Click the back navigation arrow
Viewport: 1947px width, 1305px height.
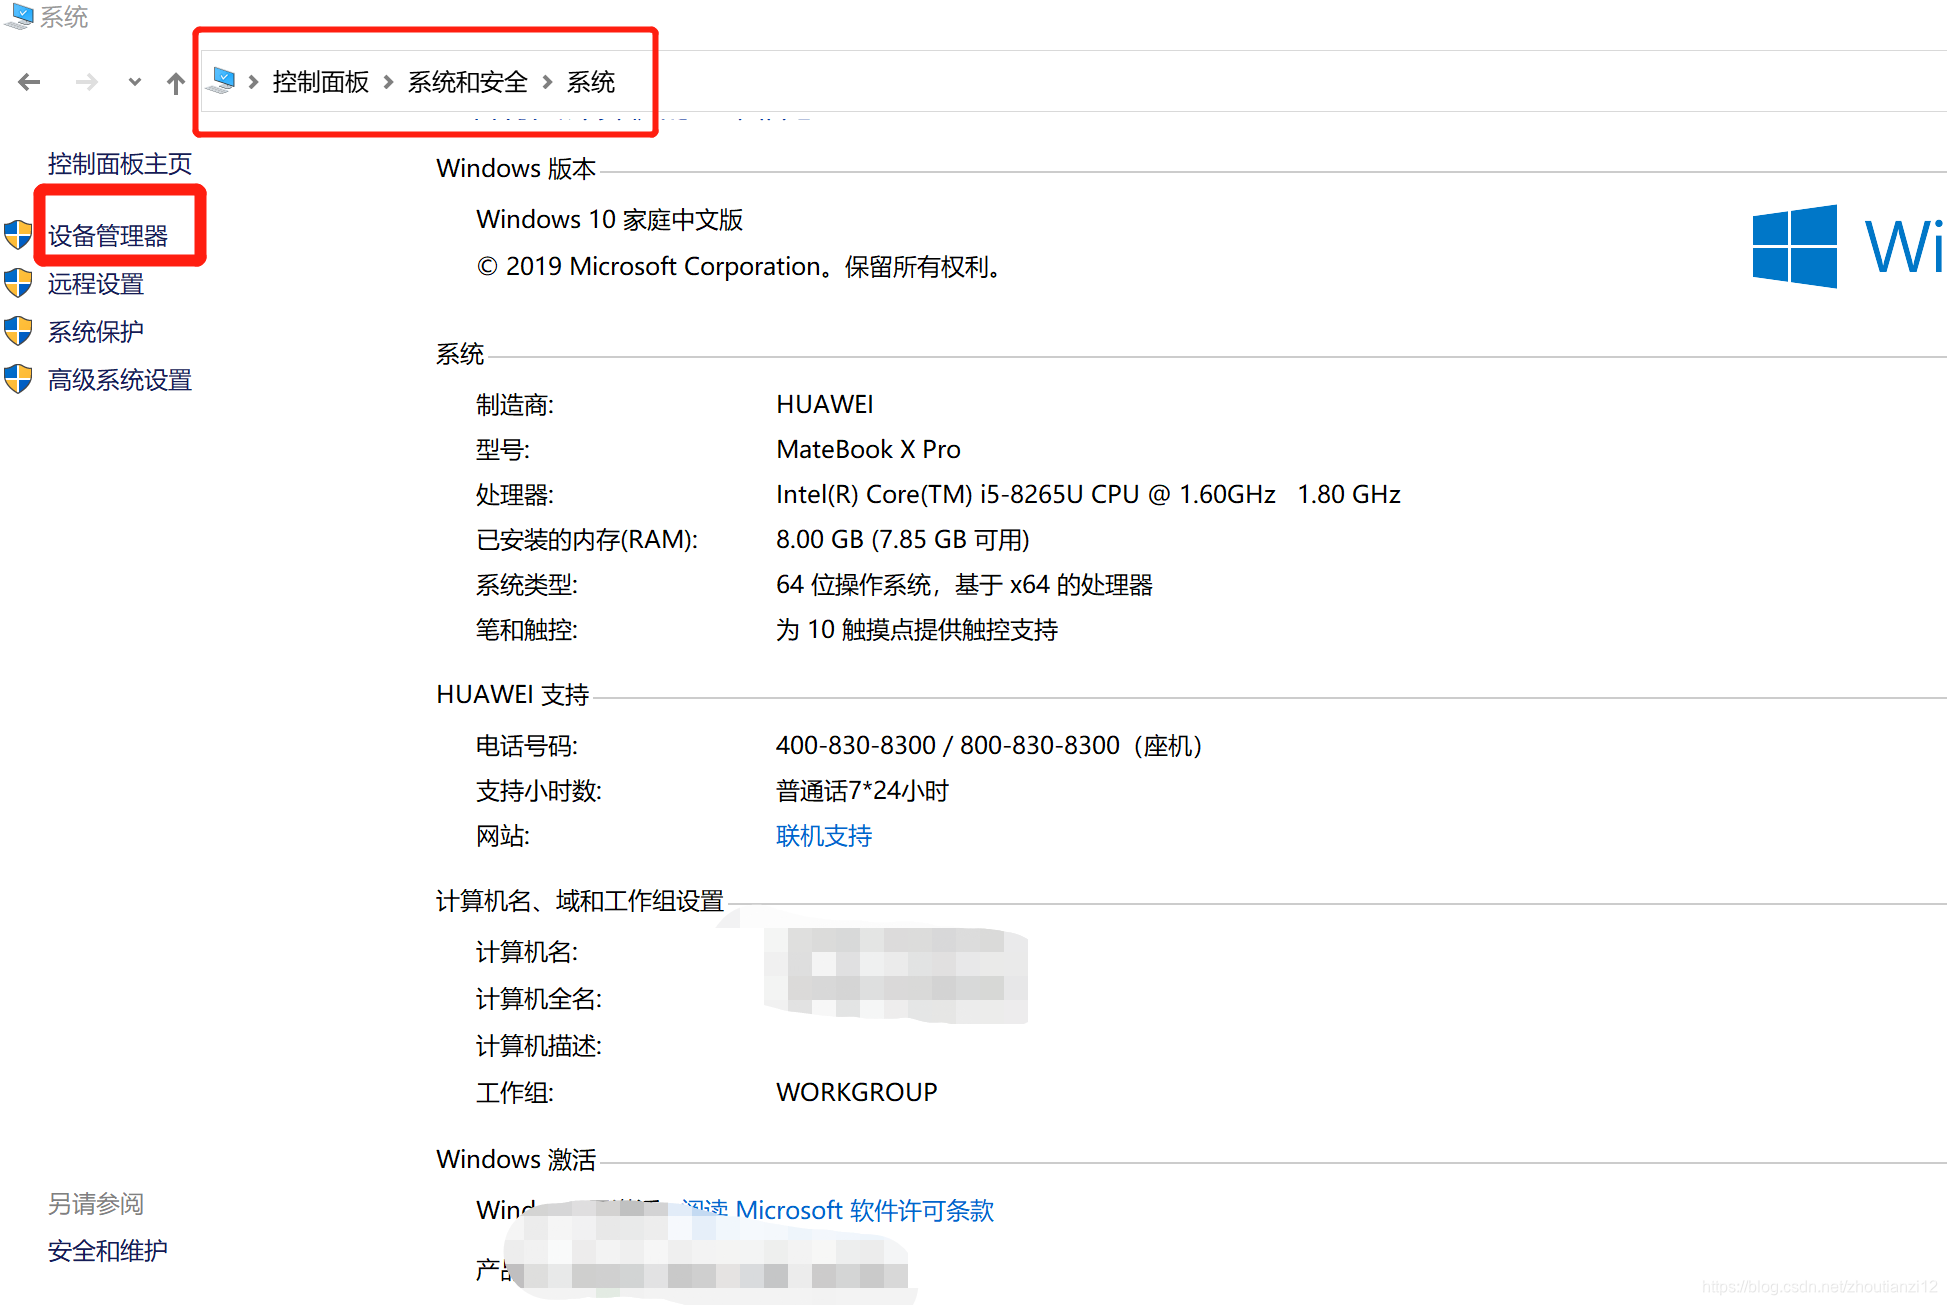pos(29,82)
